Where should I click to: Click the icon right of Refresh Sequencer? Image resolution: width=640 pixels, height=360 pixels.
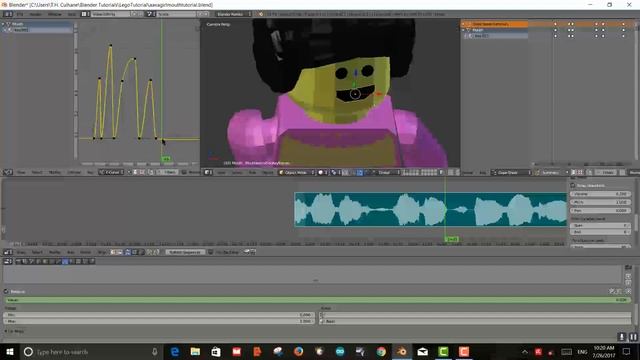click(x=210, y=252)
